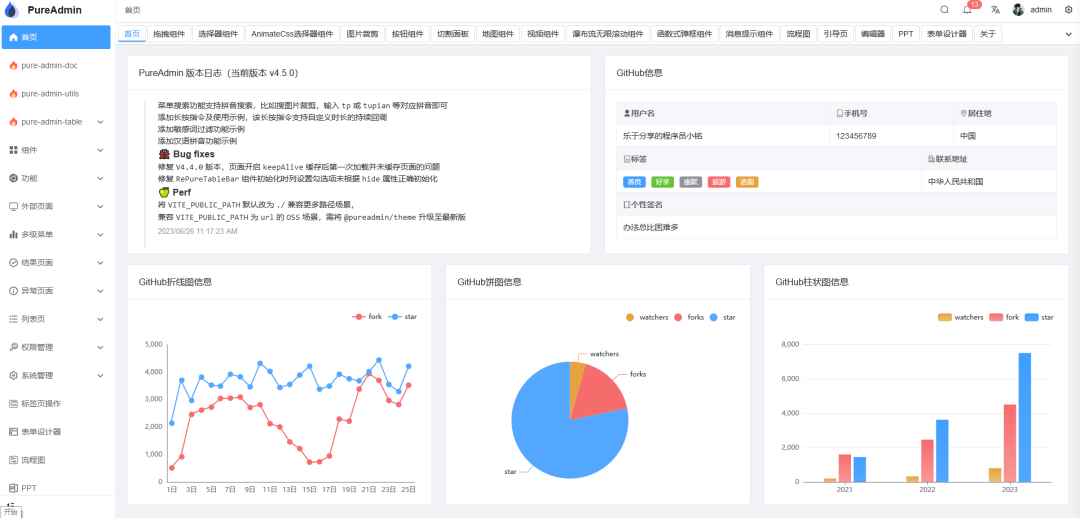Switch to the 图片裁剪 tab
Image resolution: width=1080 pixels, height=518 pixels.
point(362,34)
